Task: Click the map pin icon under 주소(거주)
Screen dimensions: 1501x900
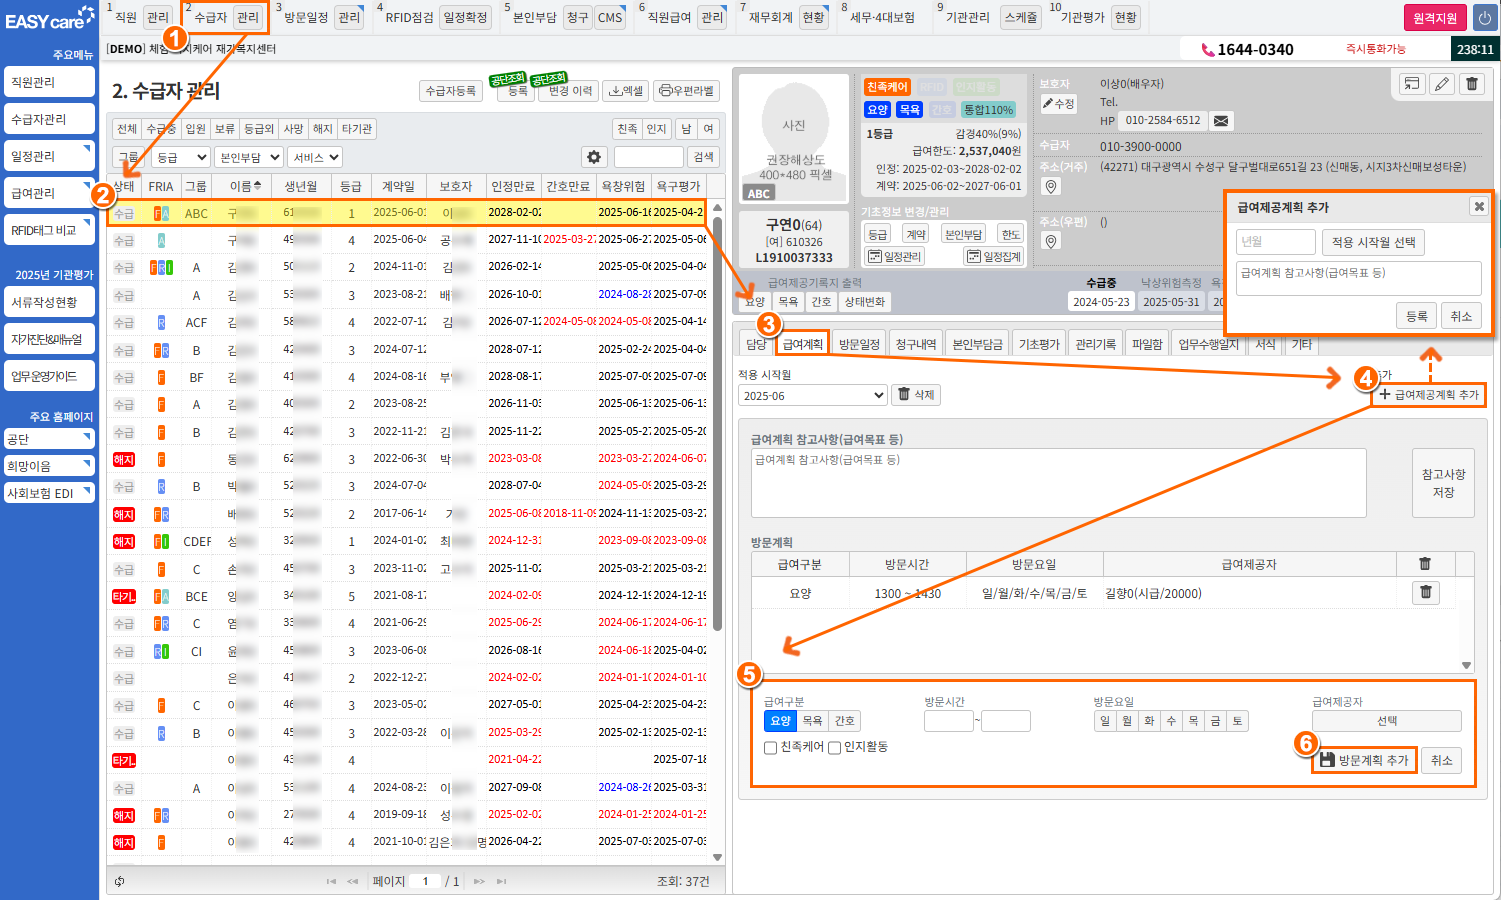Action: point(1050,187)
